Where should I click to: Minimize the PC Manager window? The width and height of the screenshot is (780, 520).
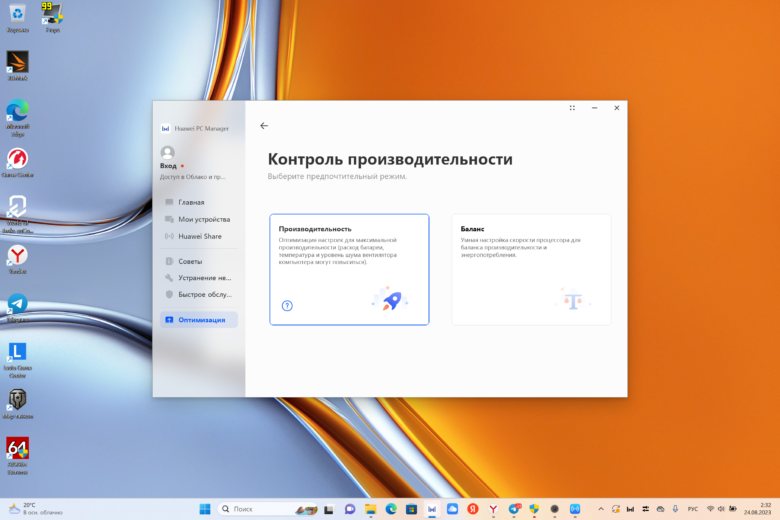(594, 108)
